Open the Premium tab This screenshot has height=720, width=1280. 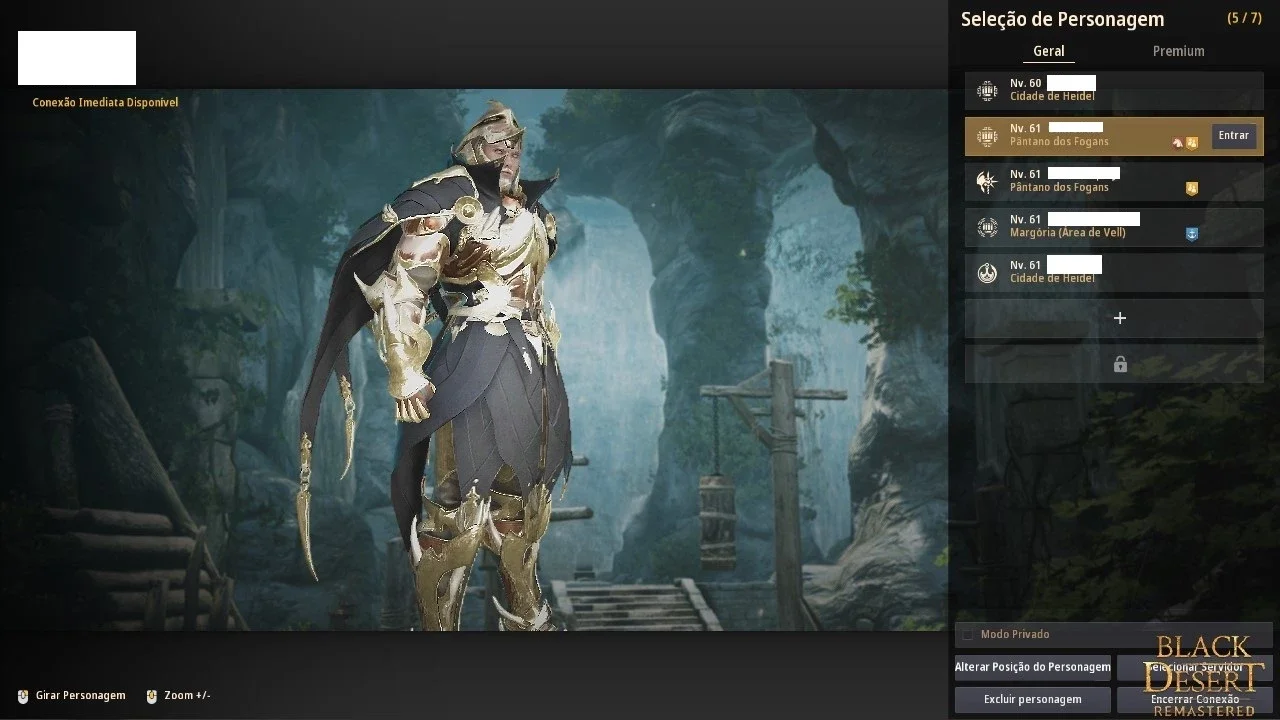[1178, 51]
